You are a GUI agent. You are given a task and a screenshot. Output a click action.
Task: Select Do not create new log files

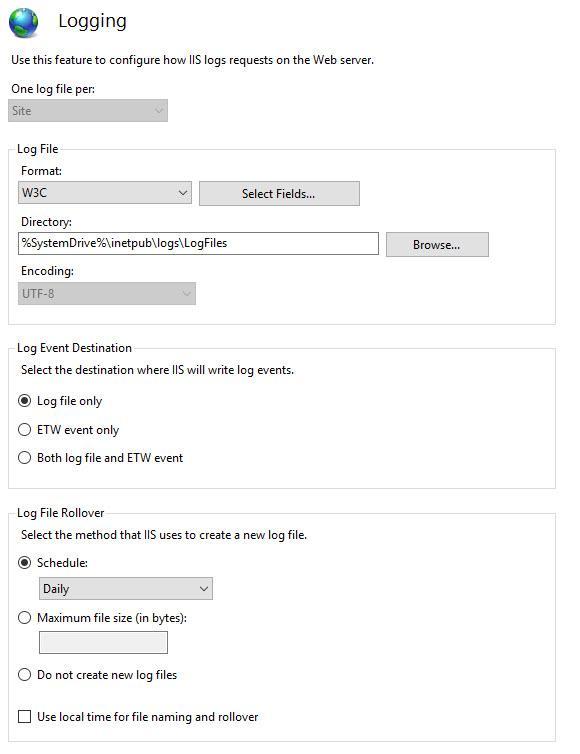pos(25,675)
